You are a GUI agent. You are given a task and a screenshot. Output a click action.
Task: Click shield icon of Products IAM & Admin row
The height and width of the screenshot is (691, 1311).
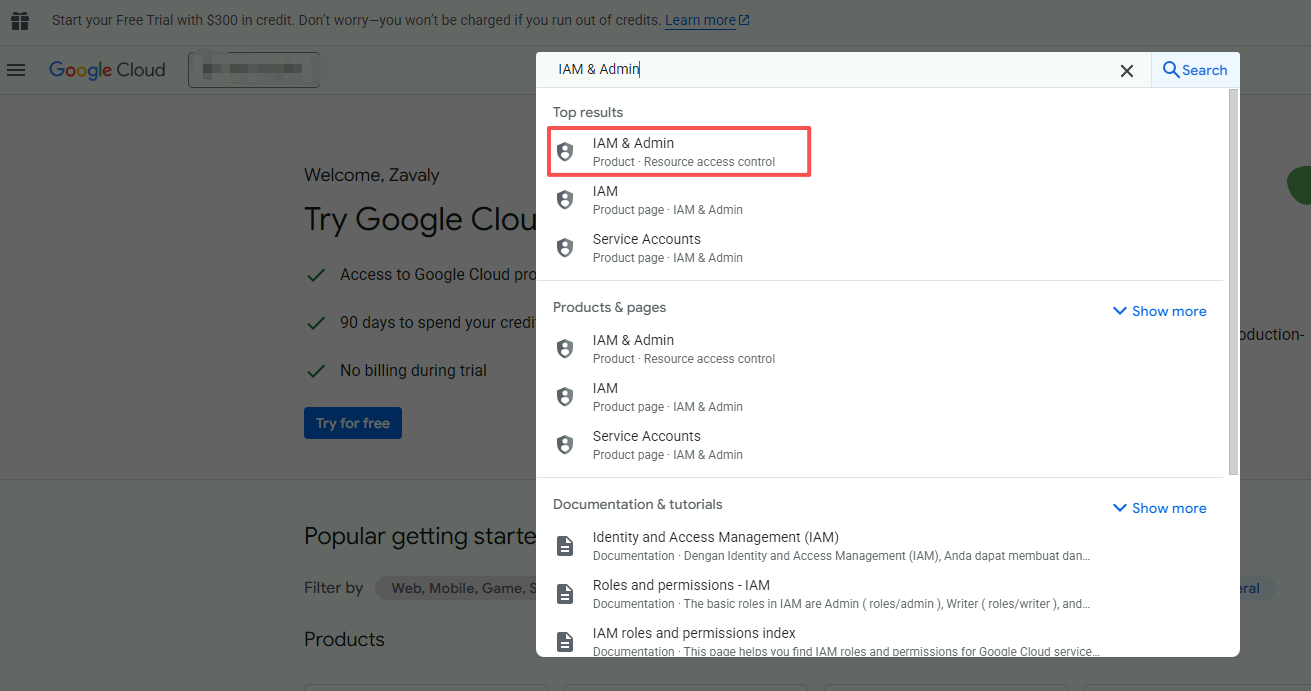565,349
